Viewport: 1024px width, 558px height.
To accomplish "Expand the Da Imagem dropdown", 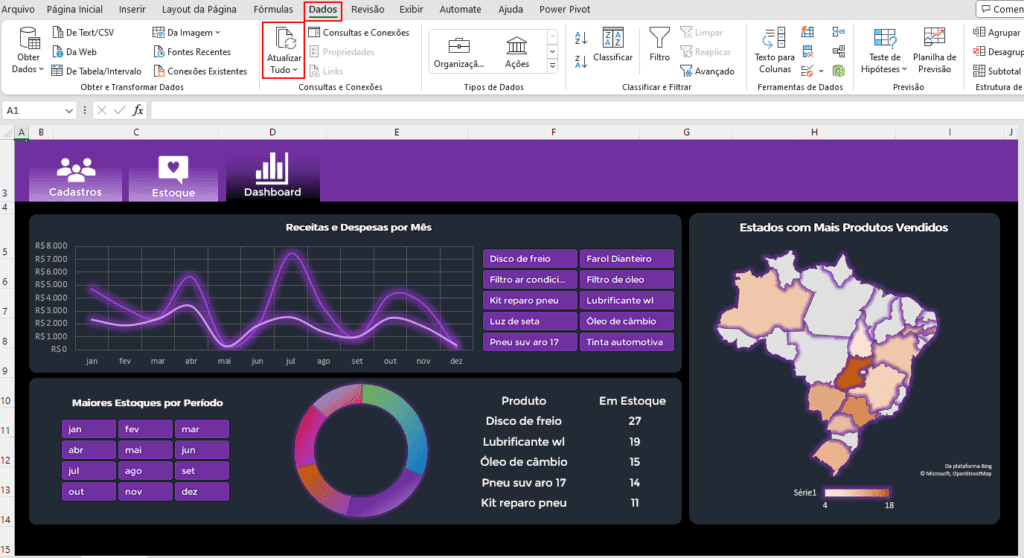I will coord(217,33).
